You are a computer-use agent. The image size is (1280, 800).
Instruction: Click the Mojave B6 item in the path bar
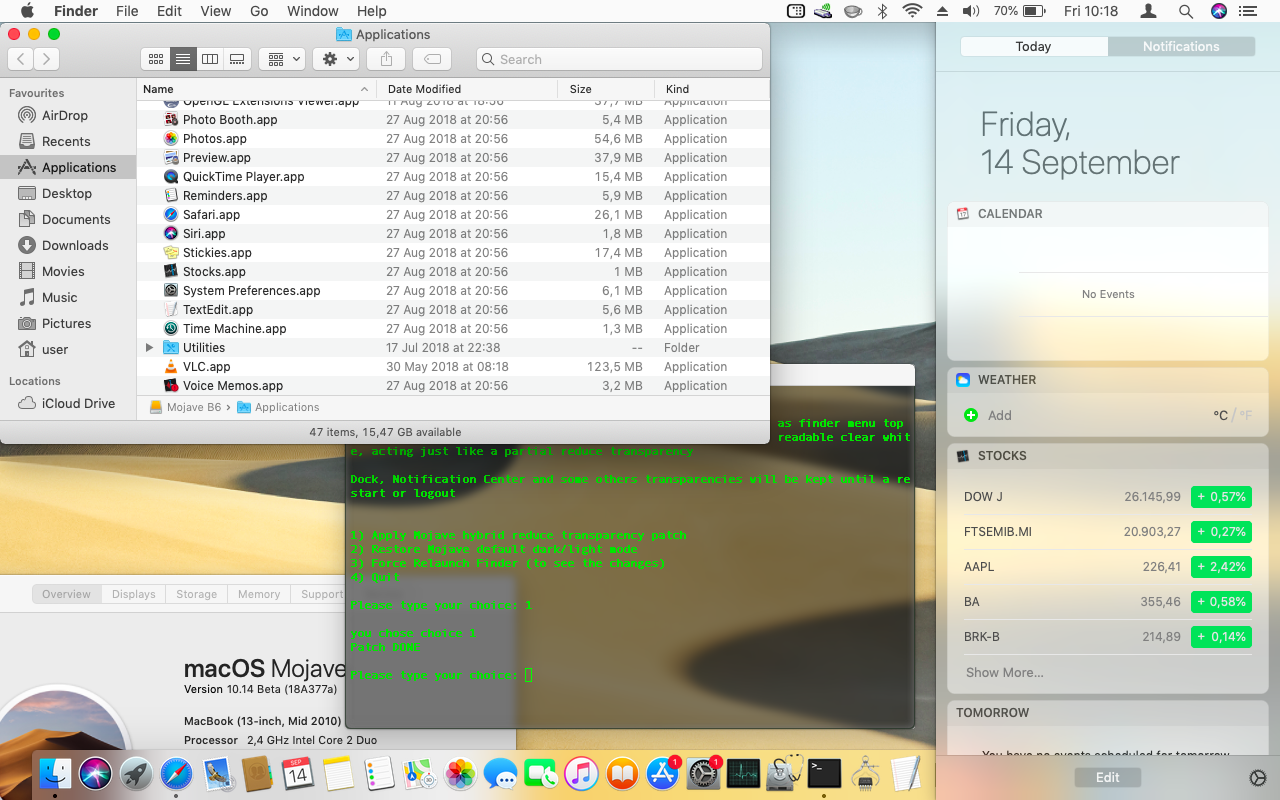tap(185, 408)
